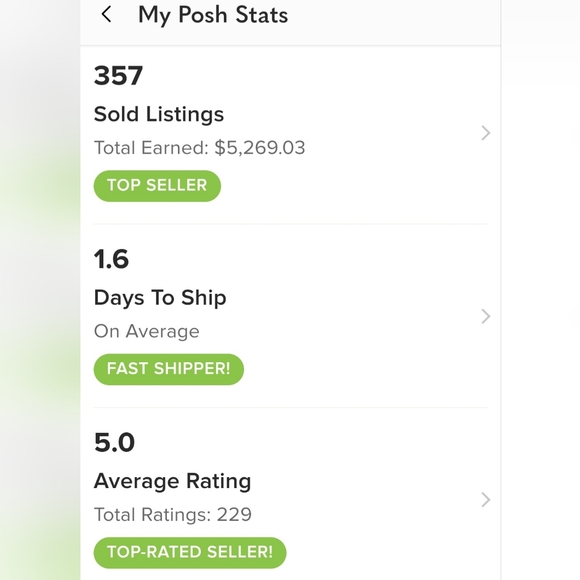580x580 pixels.
Task: Select the 5.0 rating number
Action: [114, 442]
